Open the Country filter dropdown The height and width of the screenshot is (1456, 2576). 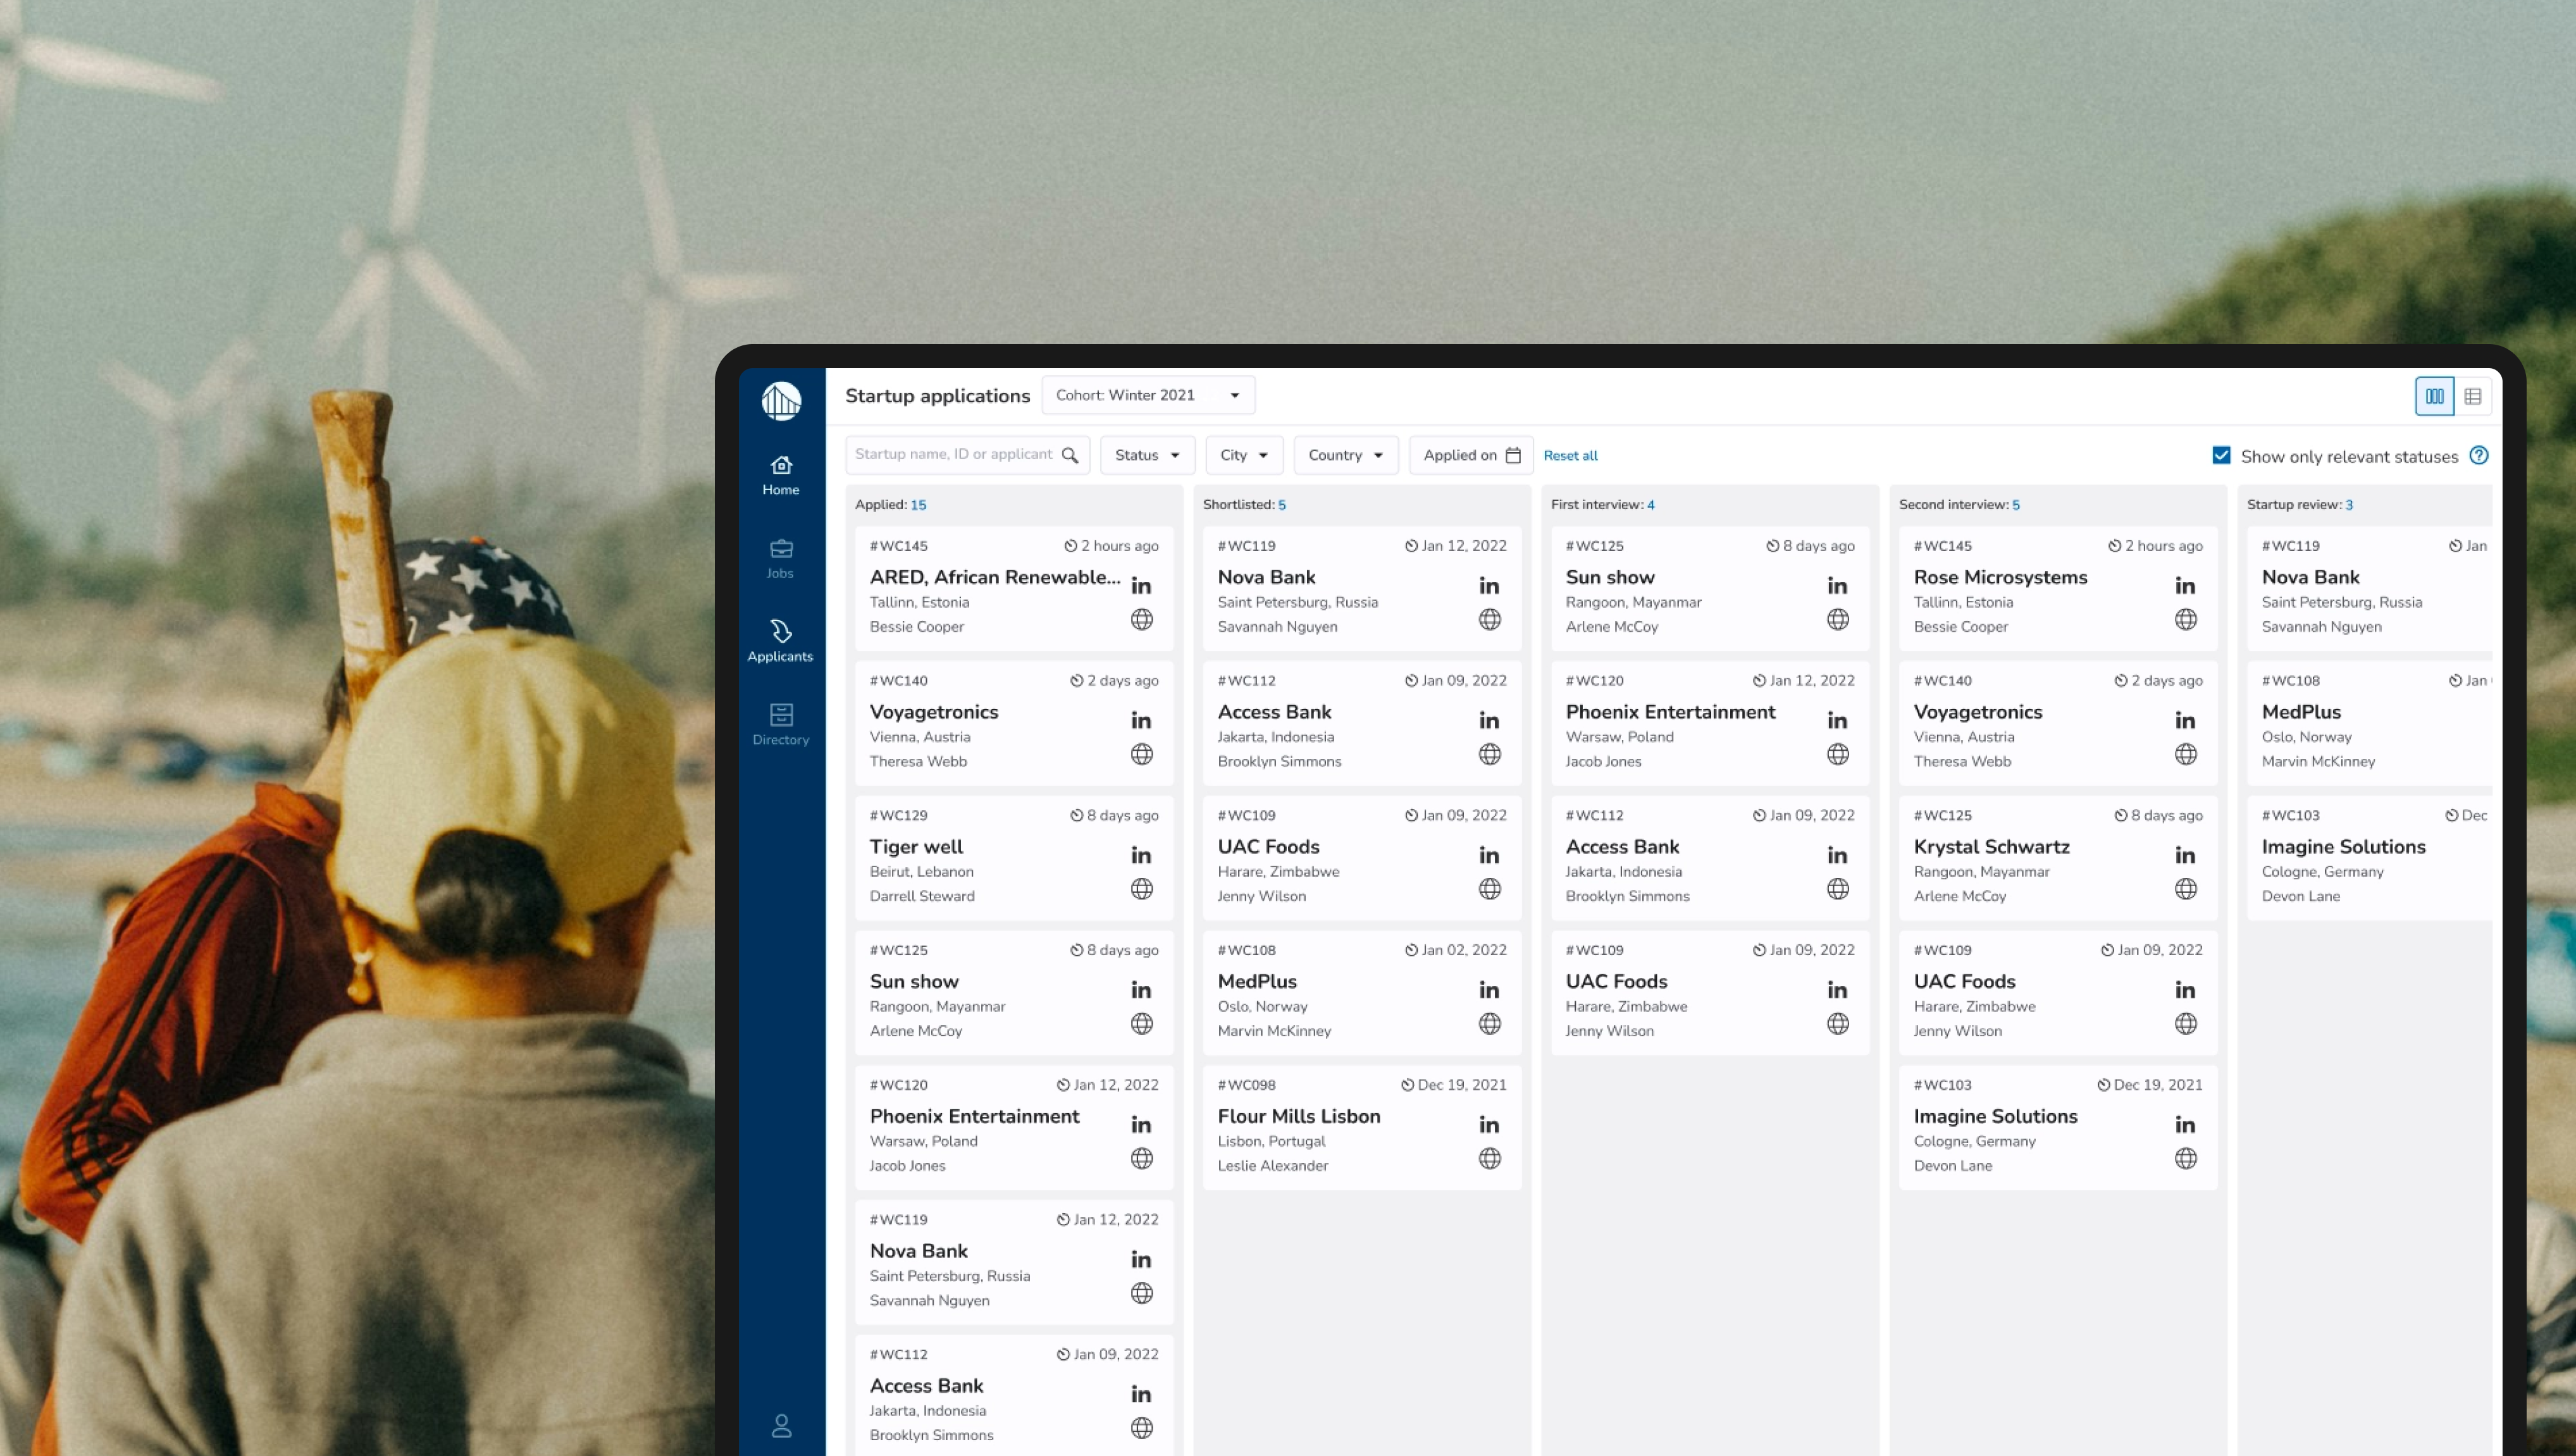1345,455
